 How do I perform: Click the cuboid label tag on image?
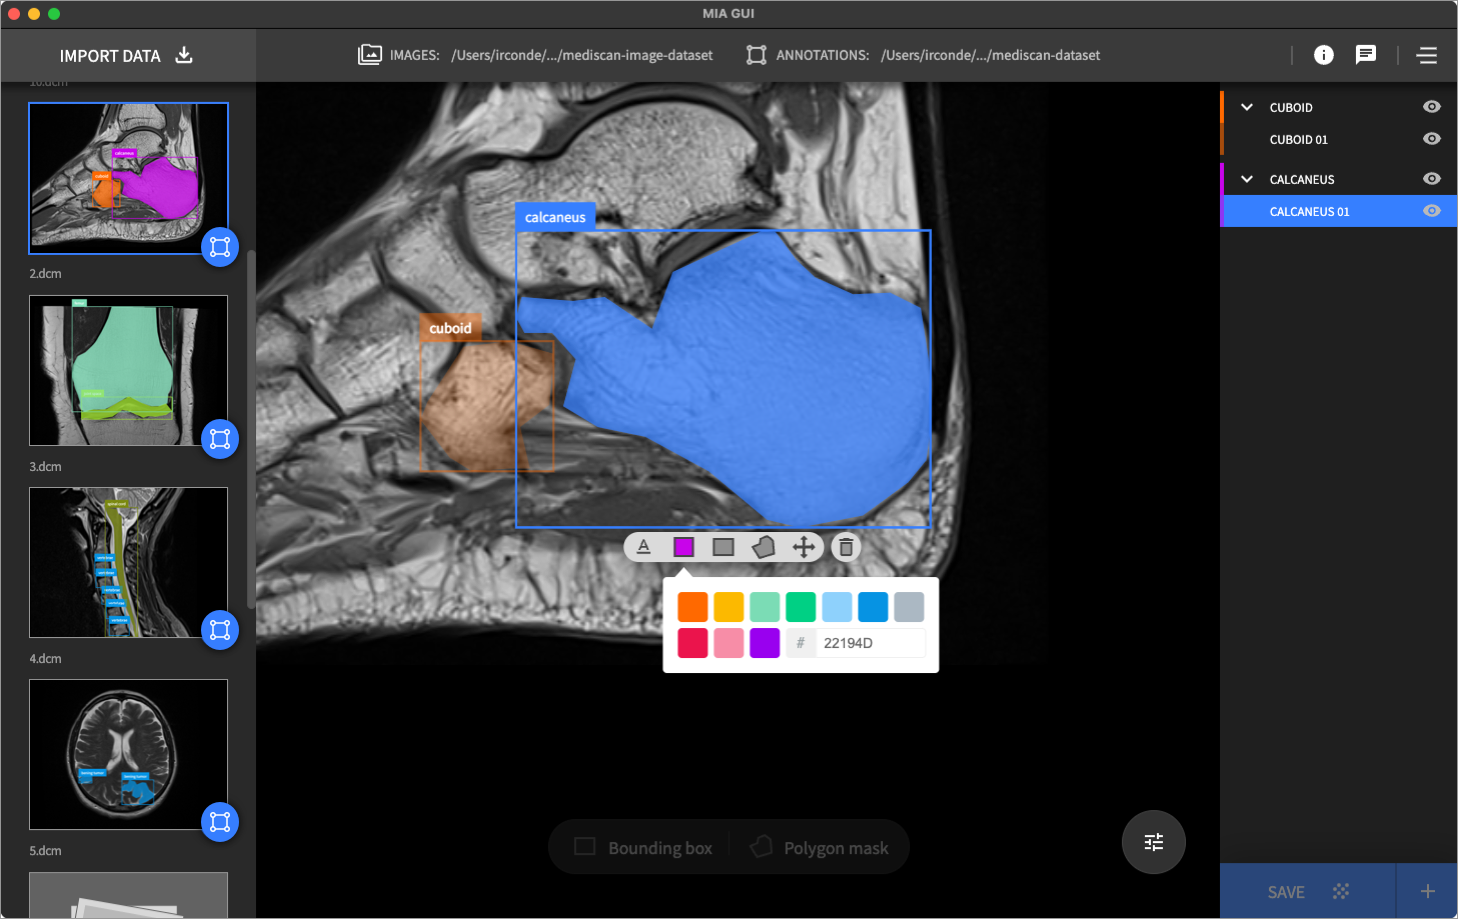pyautogui.click(x=450, y=328)
